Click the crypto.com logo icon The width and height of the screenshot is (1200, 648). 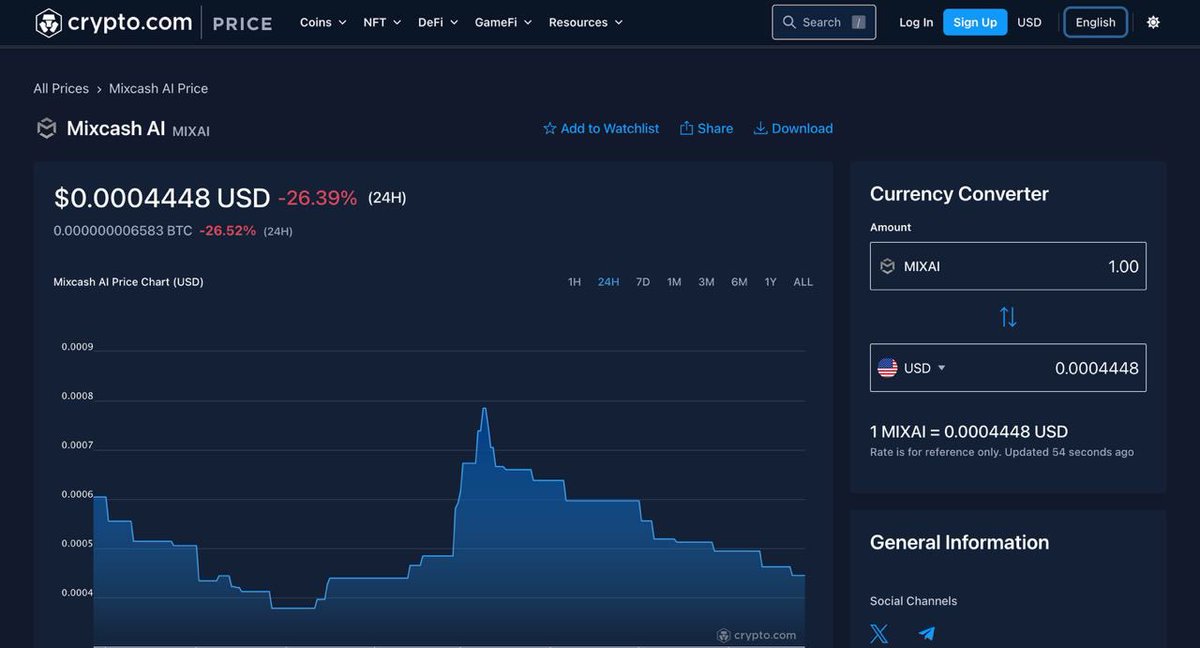click(x=48, y=22)
